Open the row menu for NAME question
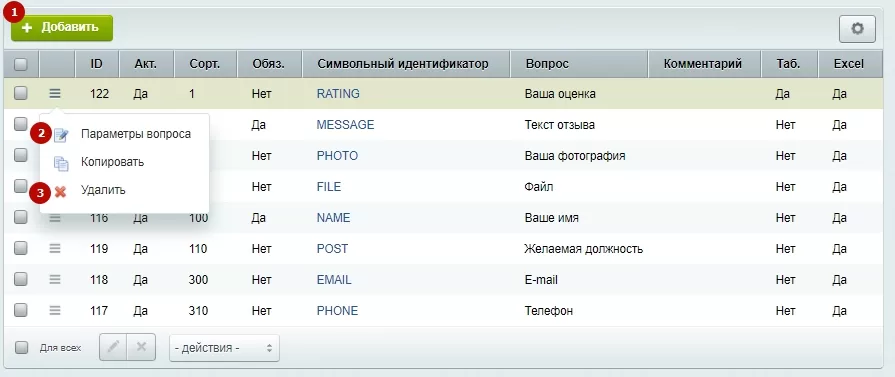 55,218
